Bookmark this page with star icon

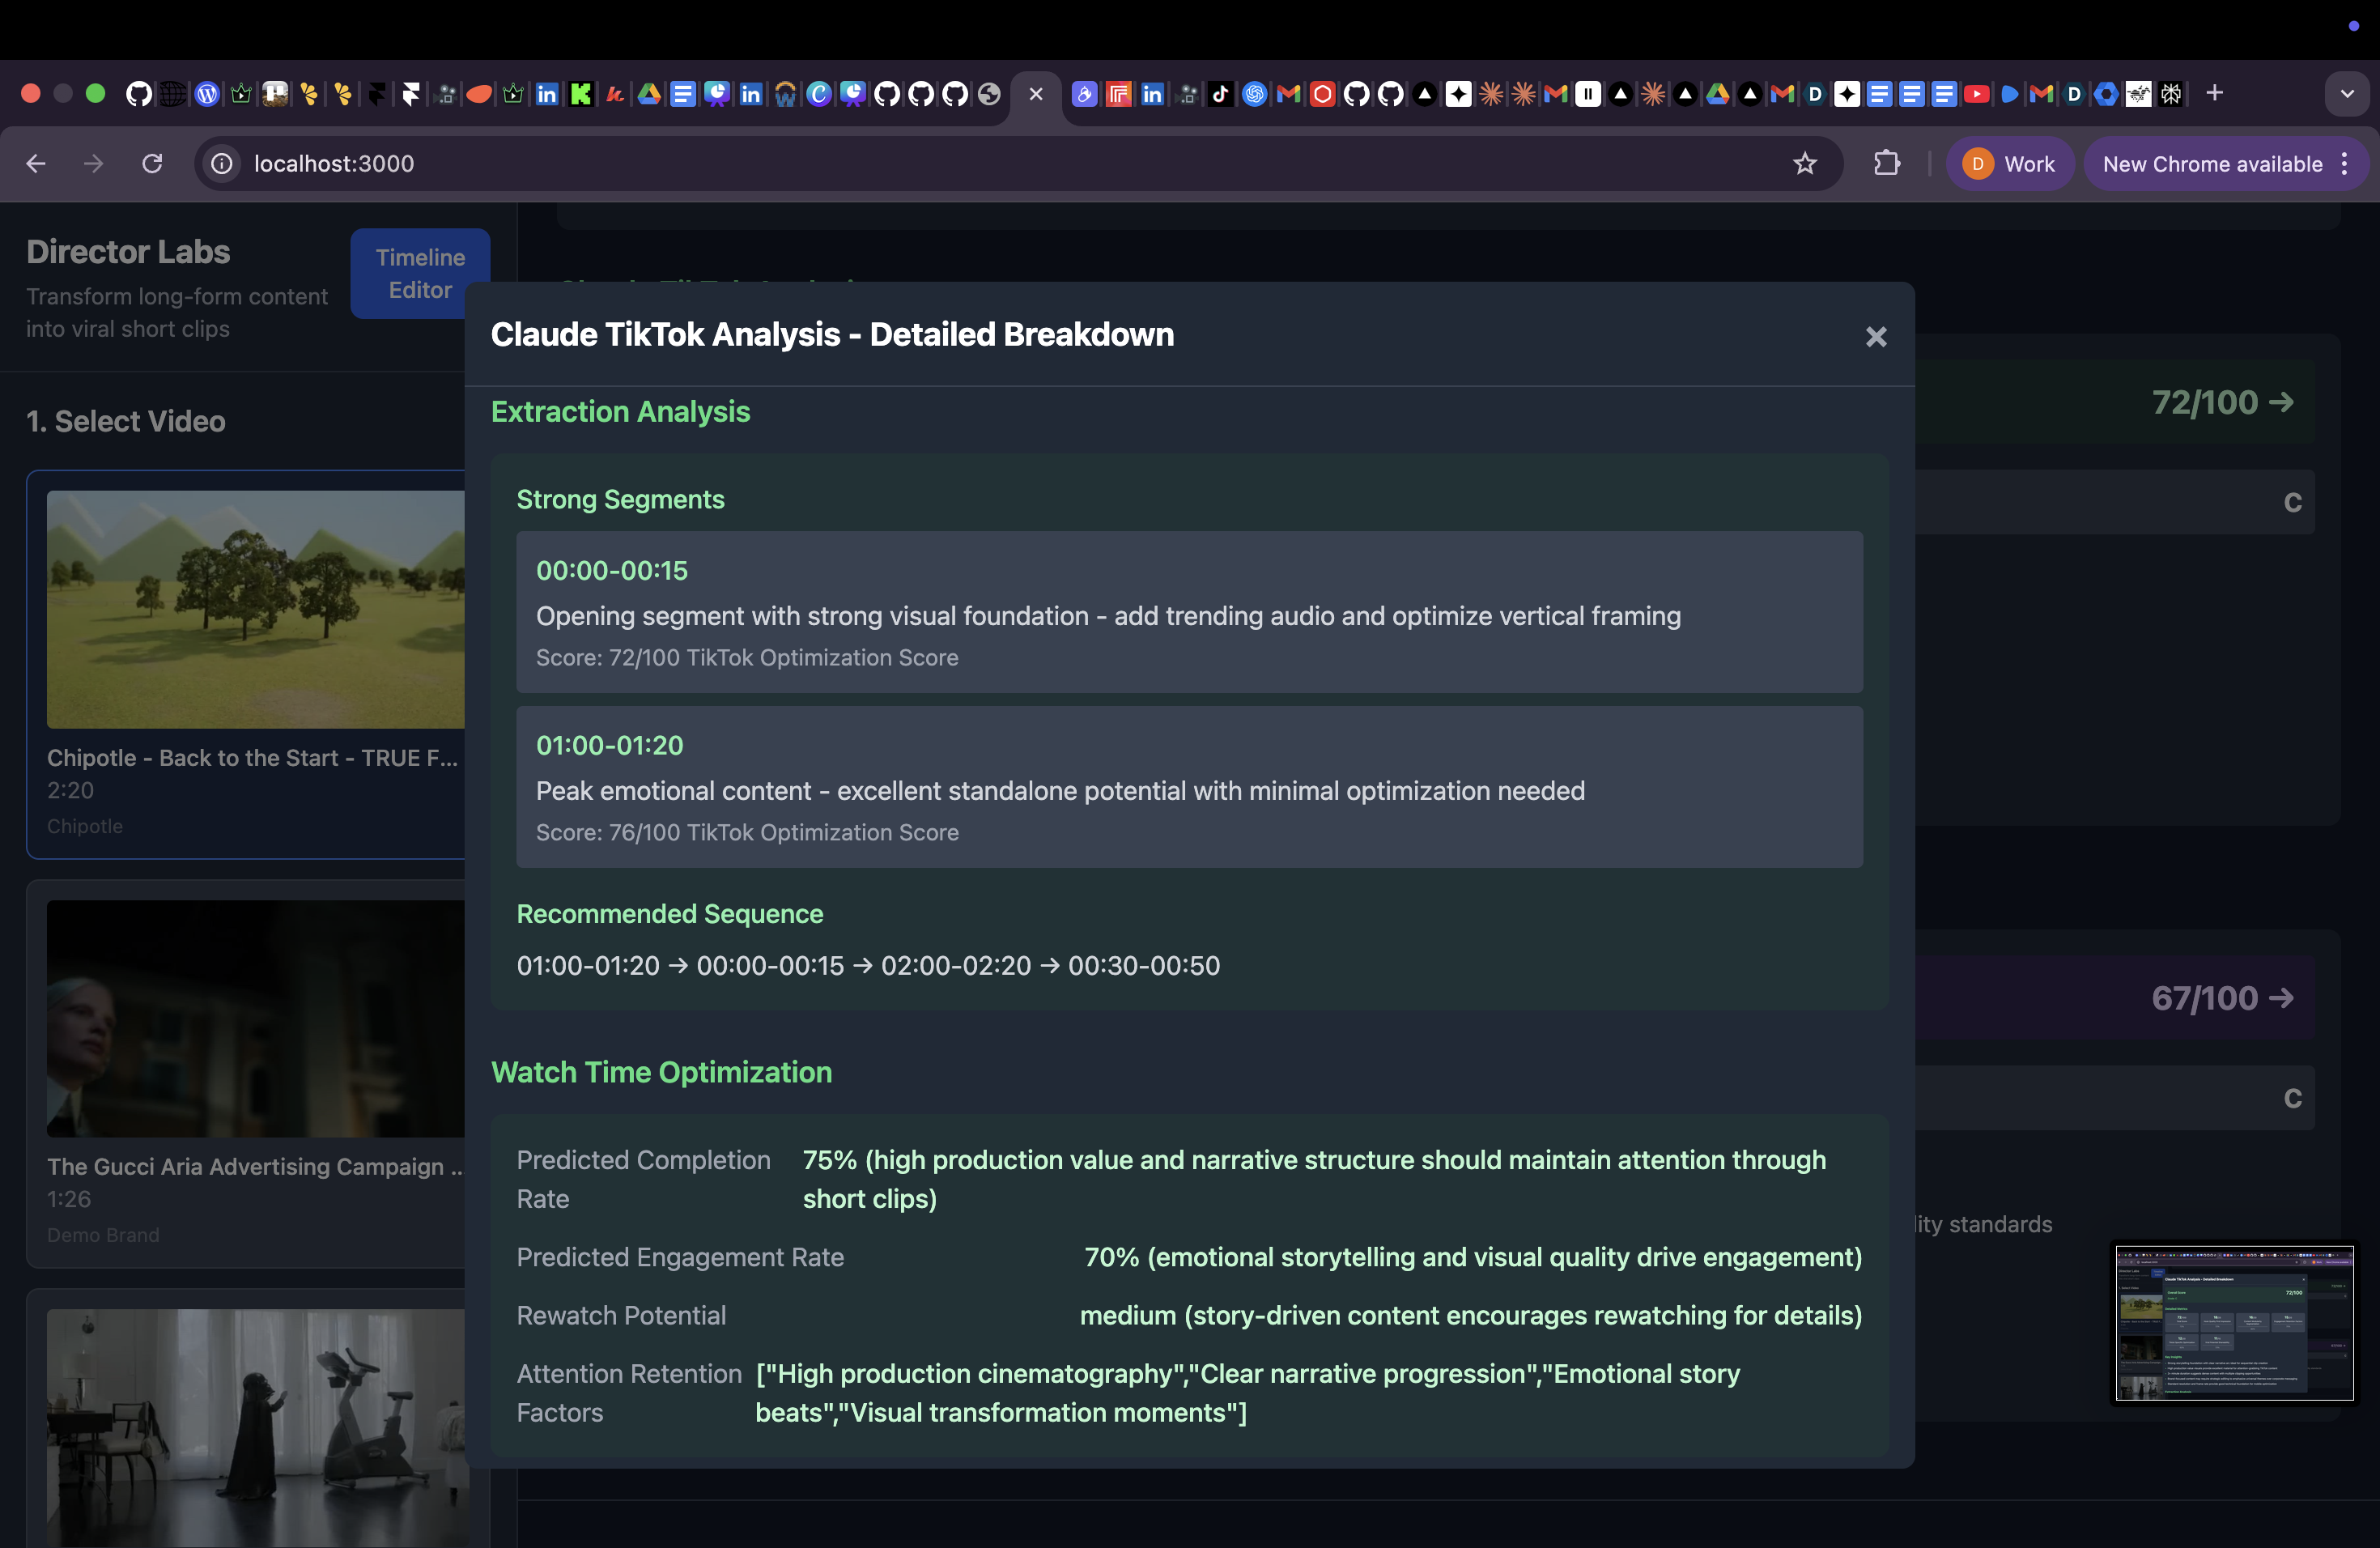(x=1804, y=163)
